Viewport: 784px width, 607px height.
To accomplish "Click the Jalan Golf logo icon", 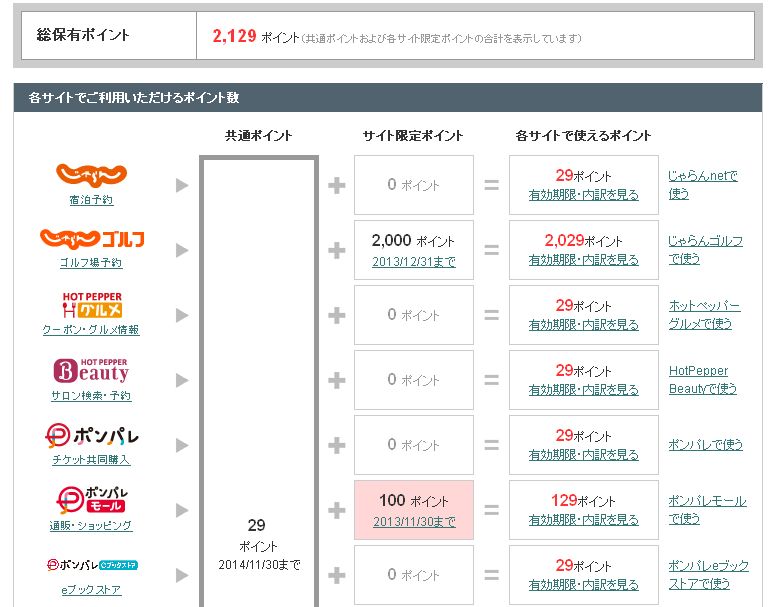I will [x=91, y=239].
